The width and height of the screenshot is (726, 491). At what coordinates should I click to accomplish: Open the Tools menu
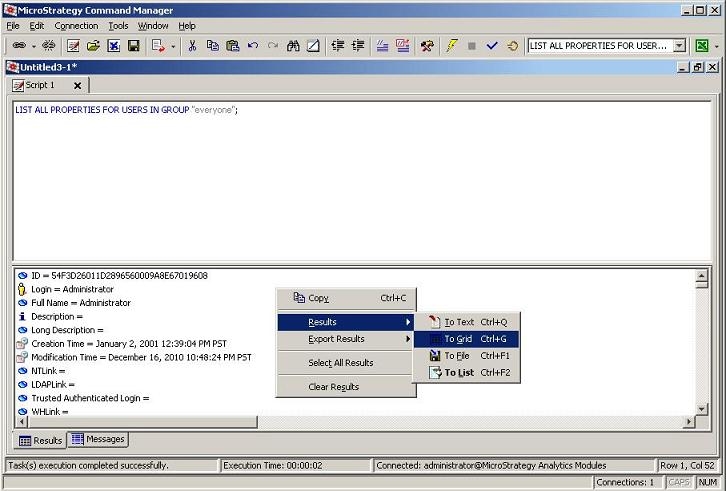[x=118, y=26]
